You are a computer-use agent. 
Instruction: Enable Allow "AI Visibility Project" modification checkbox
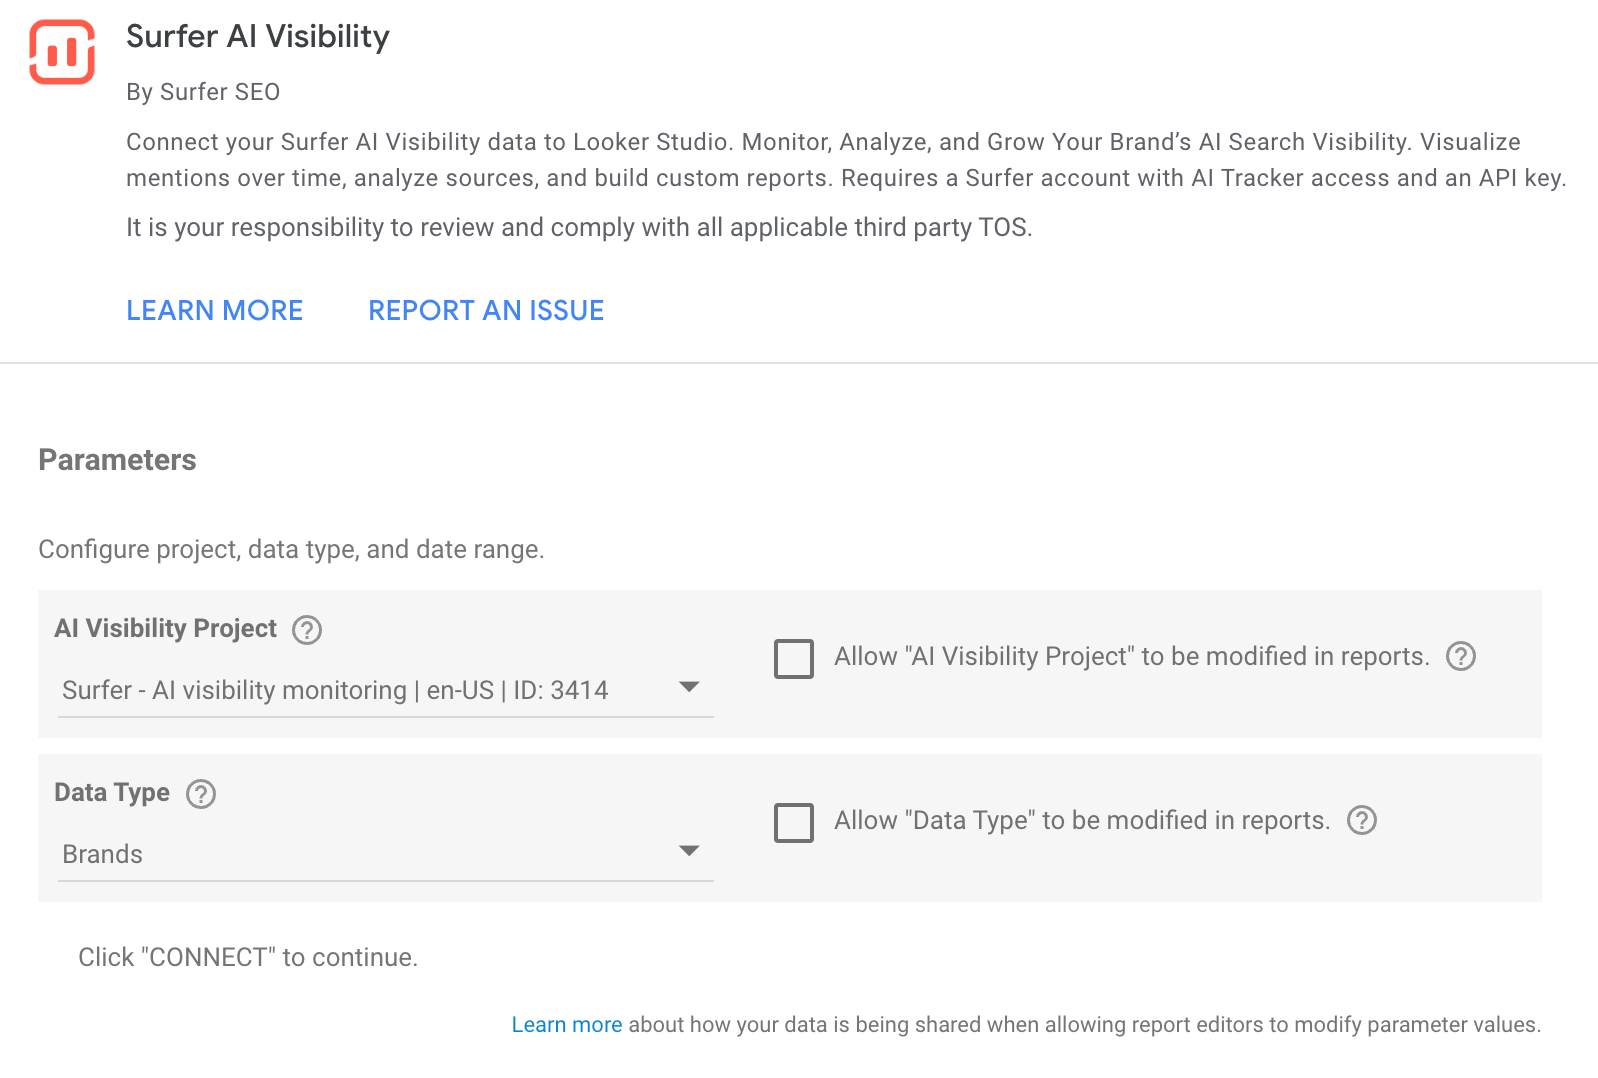click(x=794, y=659)
